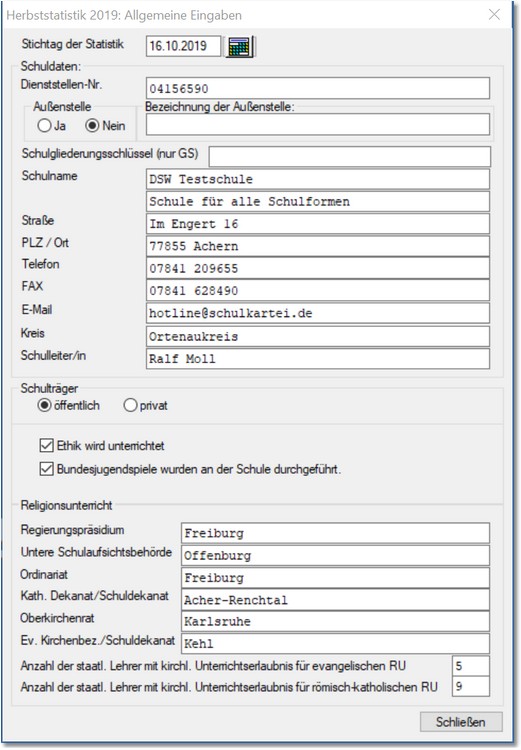The width and height of the screenshot is (521, 750).
Task: Click the Bezeichnung der Außenstelle field
Action: click(x=318, y=124)
